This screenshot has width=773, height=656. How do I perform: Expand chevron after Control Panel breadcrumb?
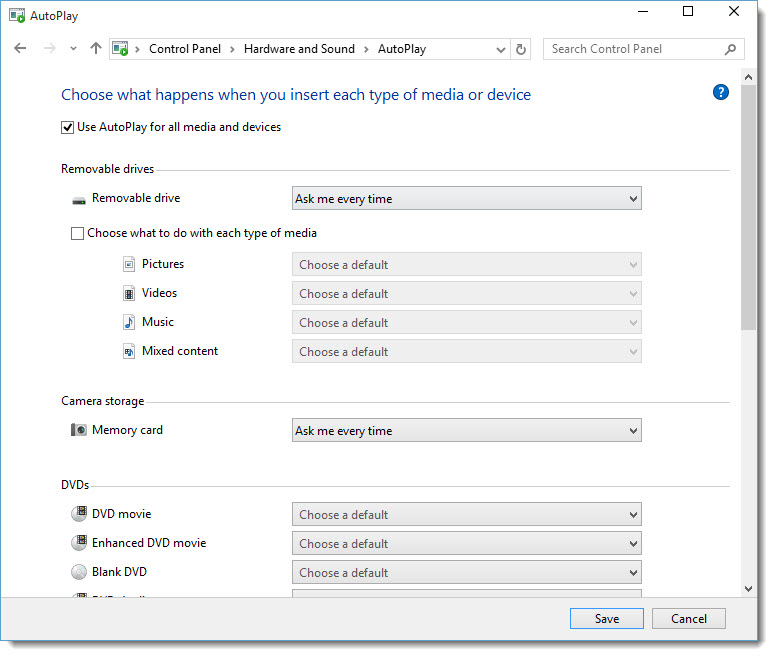click(232, 49)
